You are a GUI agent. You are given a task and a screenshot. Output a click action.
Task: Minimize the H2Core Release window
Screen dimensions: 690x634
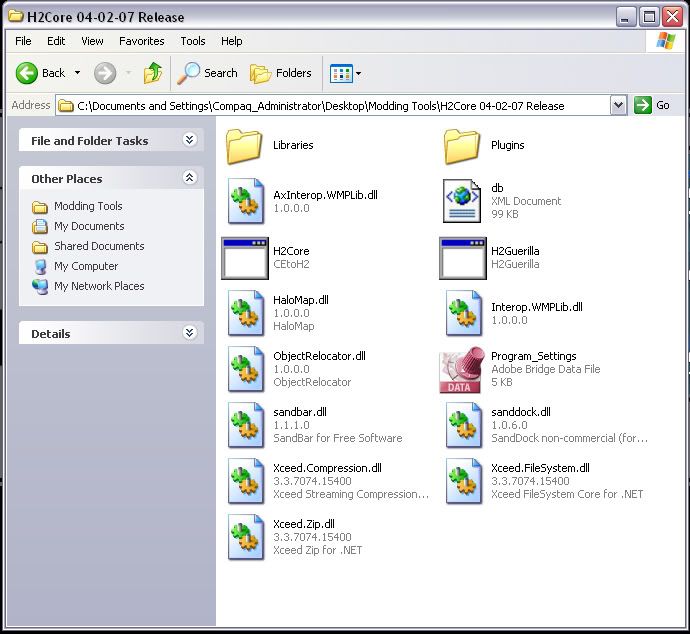point(625,17)
